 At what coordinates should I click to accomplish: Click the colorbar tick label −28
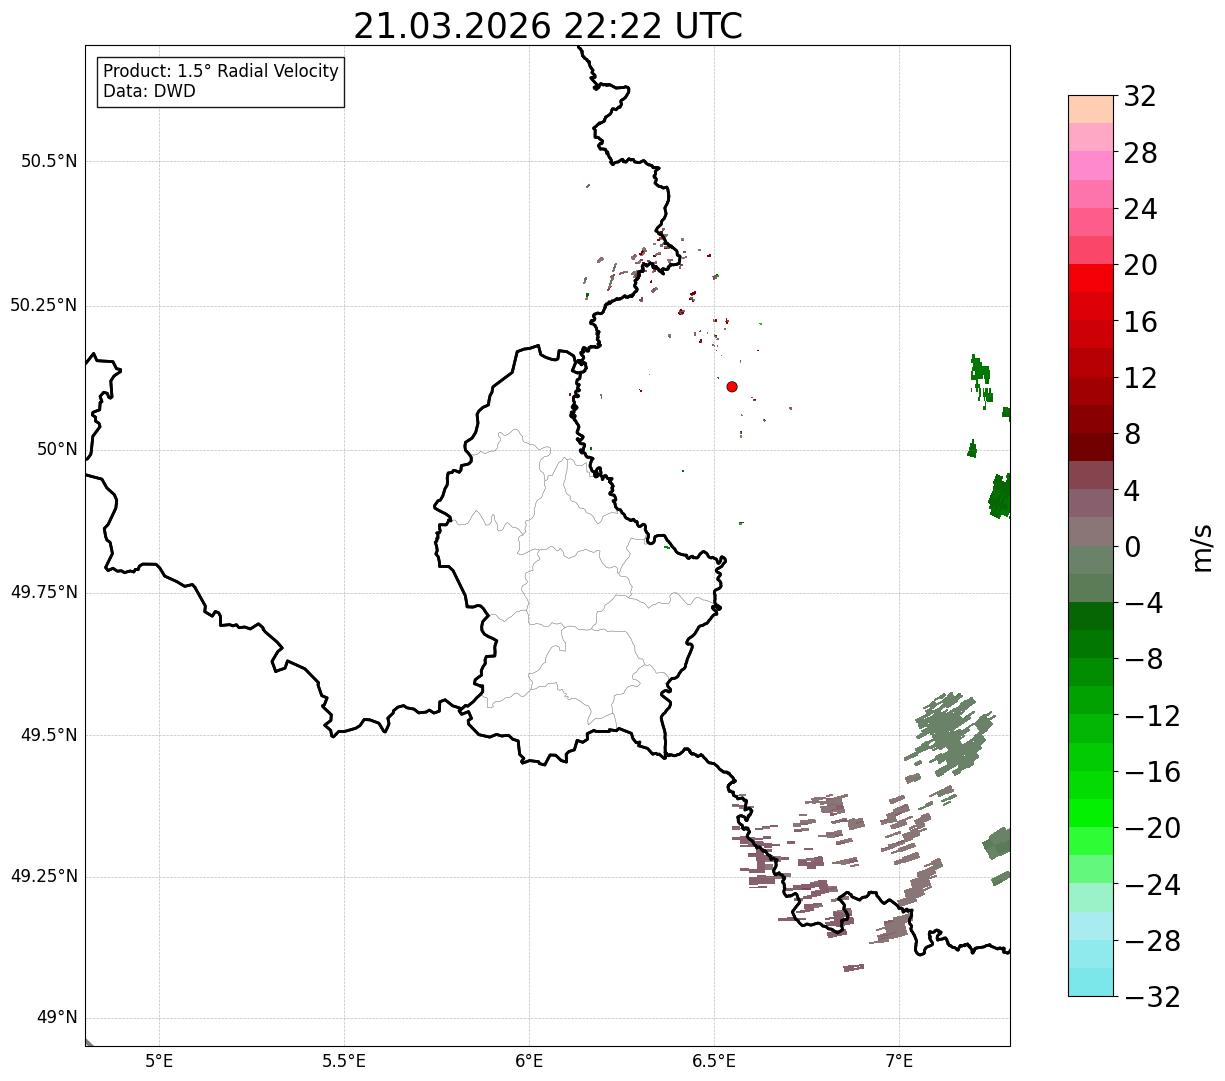click(1152, 941)
